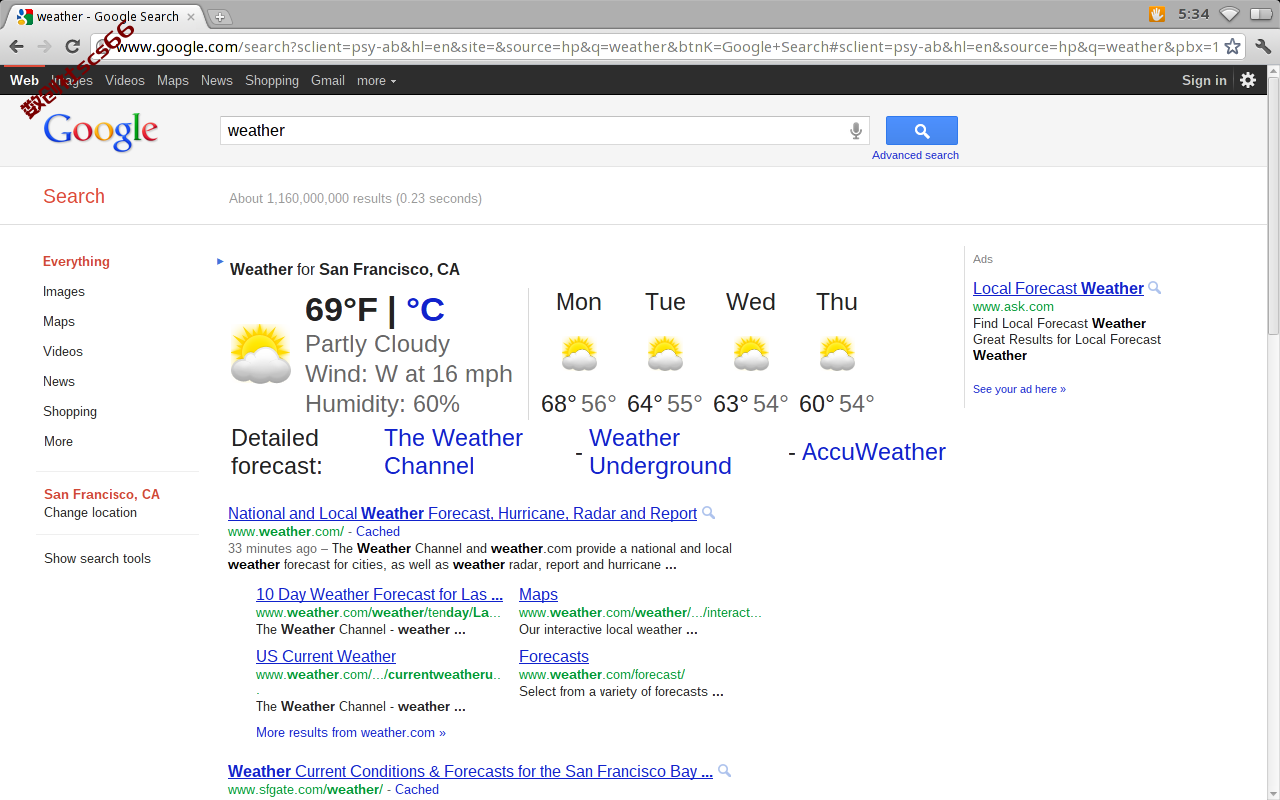Click Tuesday's forecast weather icon

pos(665,353)
